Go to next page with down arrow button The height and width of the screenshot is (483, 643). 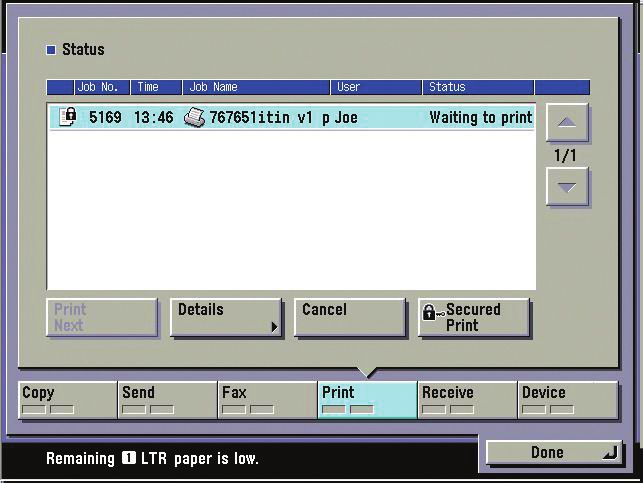[x=567, y=187]
